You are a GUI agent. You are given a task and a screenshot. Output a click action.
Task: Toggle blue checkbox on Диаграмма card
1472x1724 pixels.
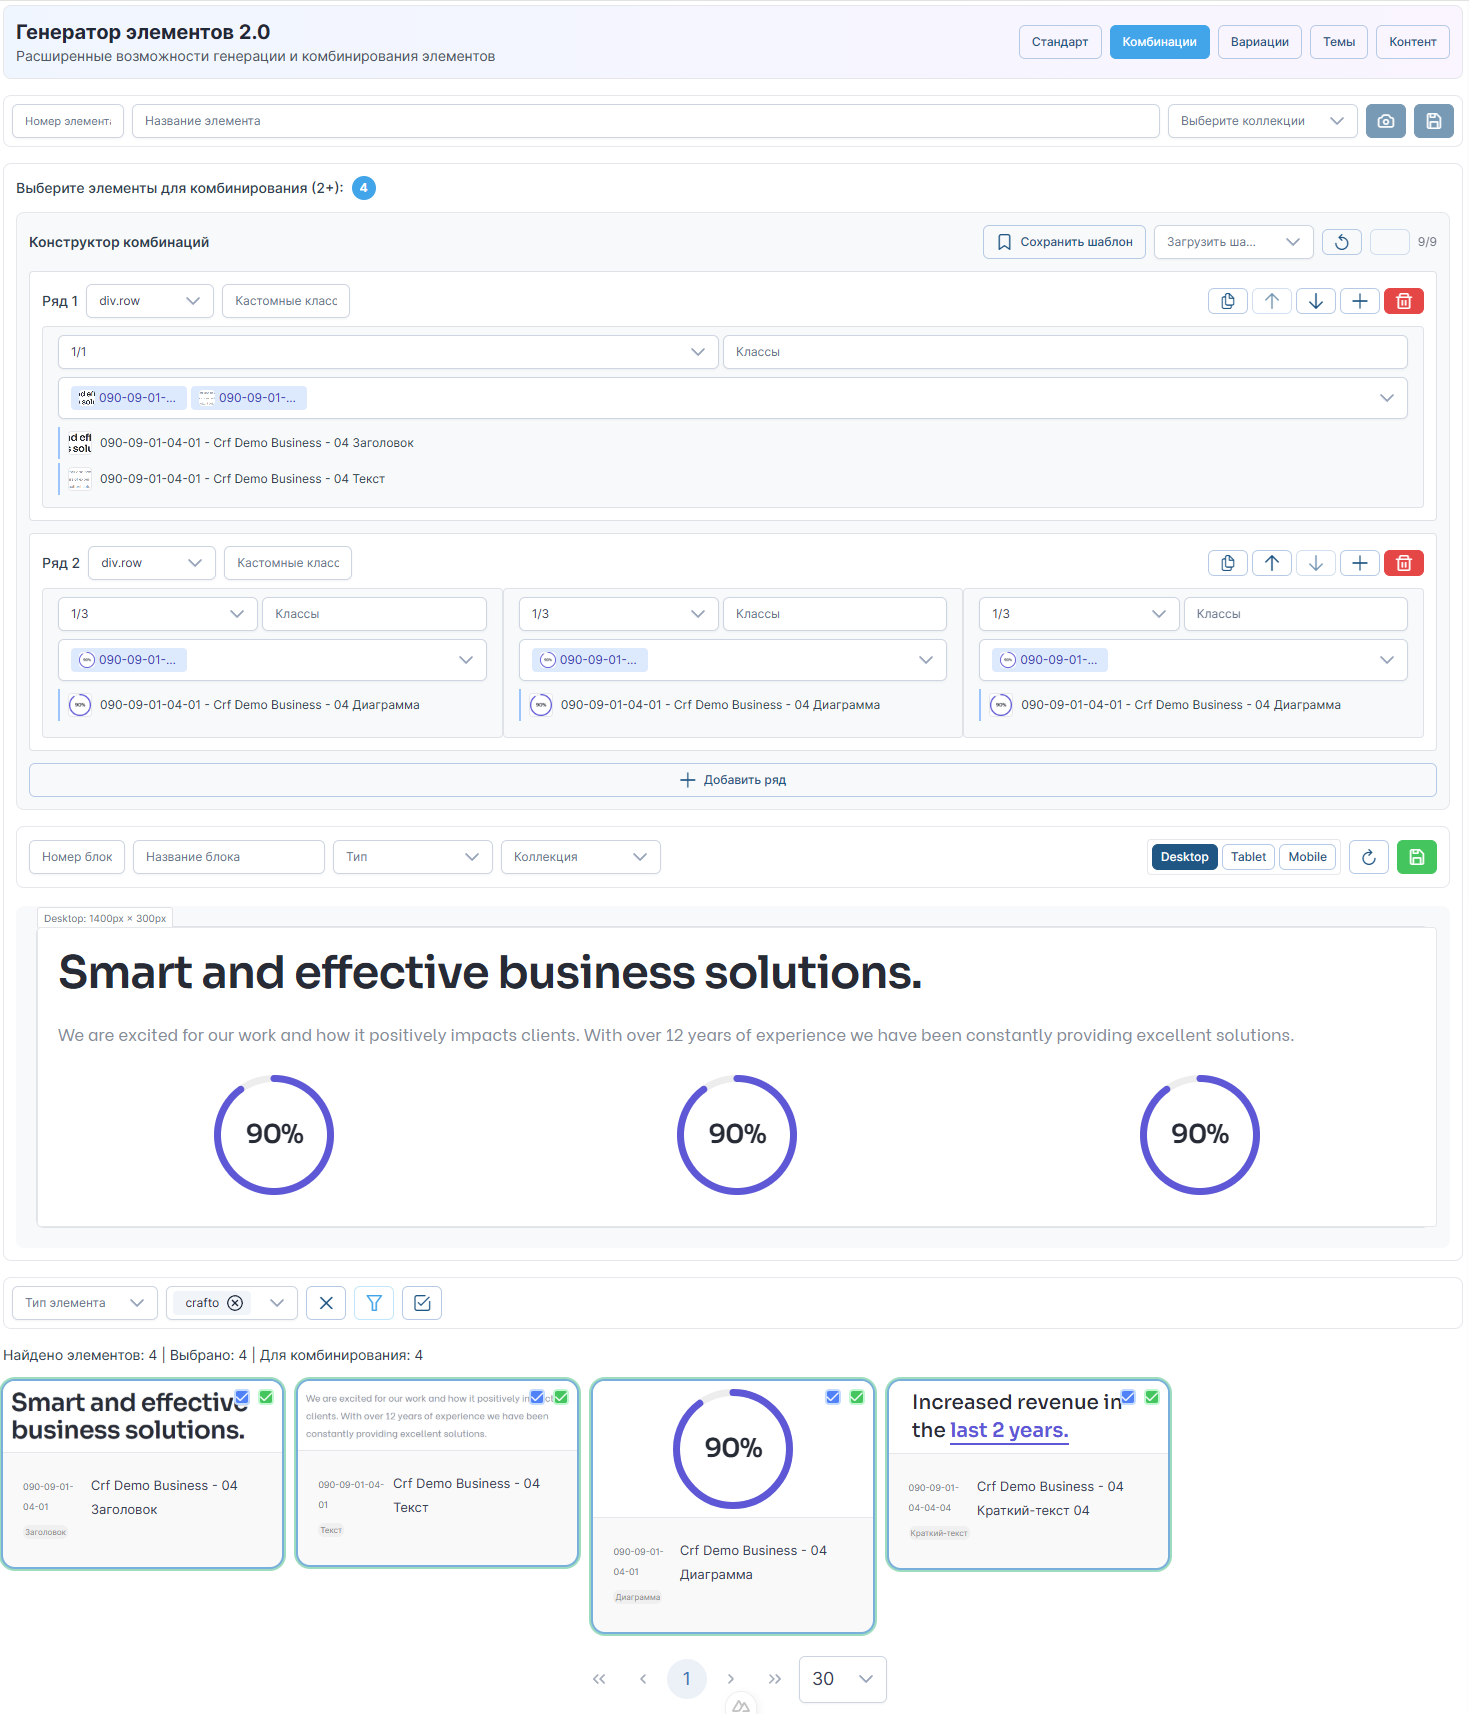point(833,1397)
